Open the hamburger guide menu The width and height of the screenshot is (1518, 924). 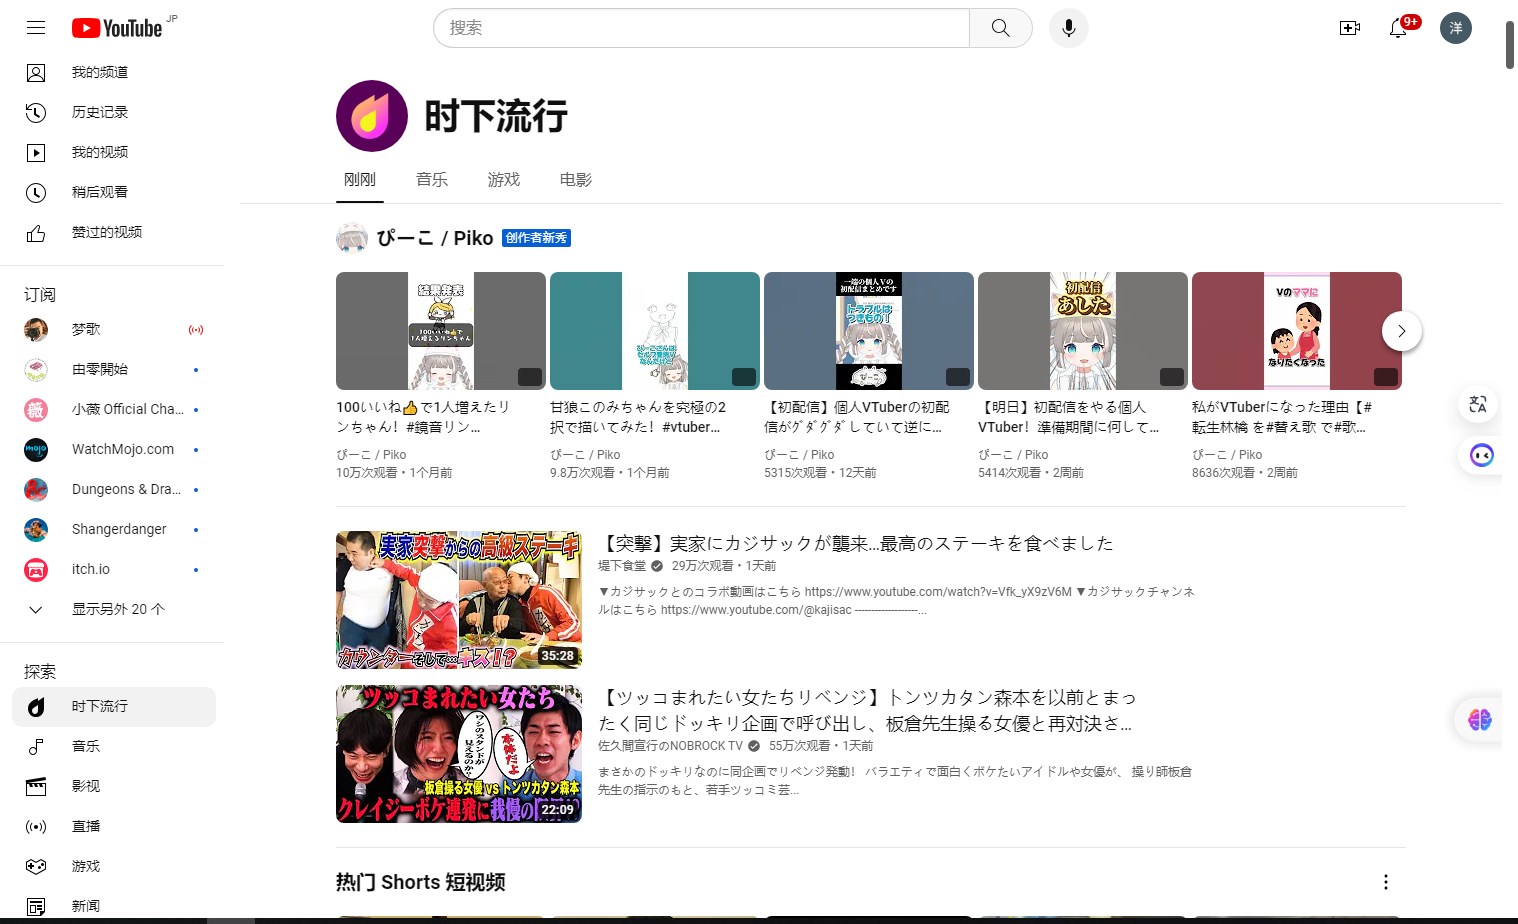(36, 28)
